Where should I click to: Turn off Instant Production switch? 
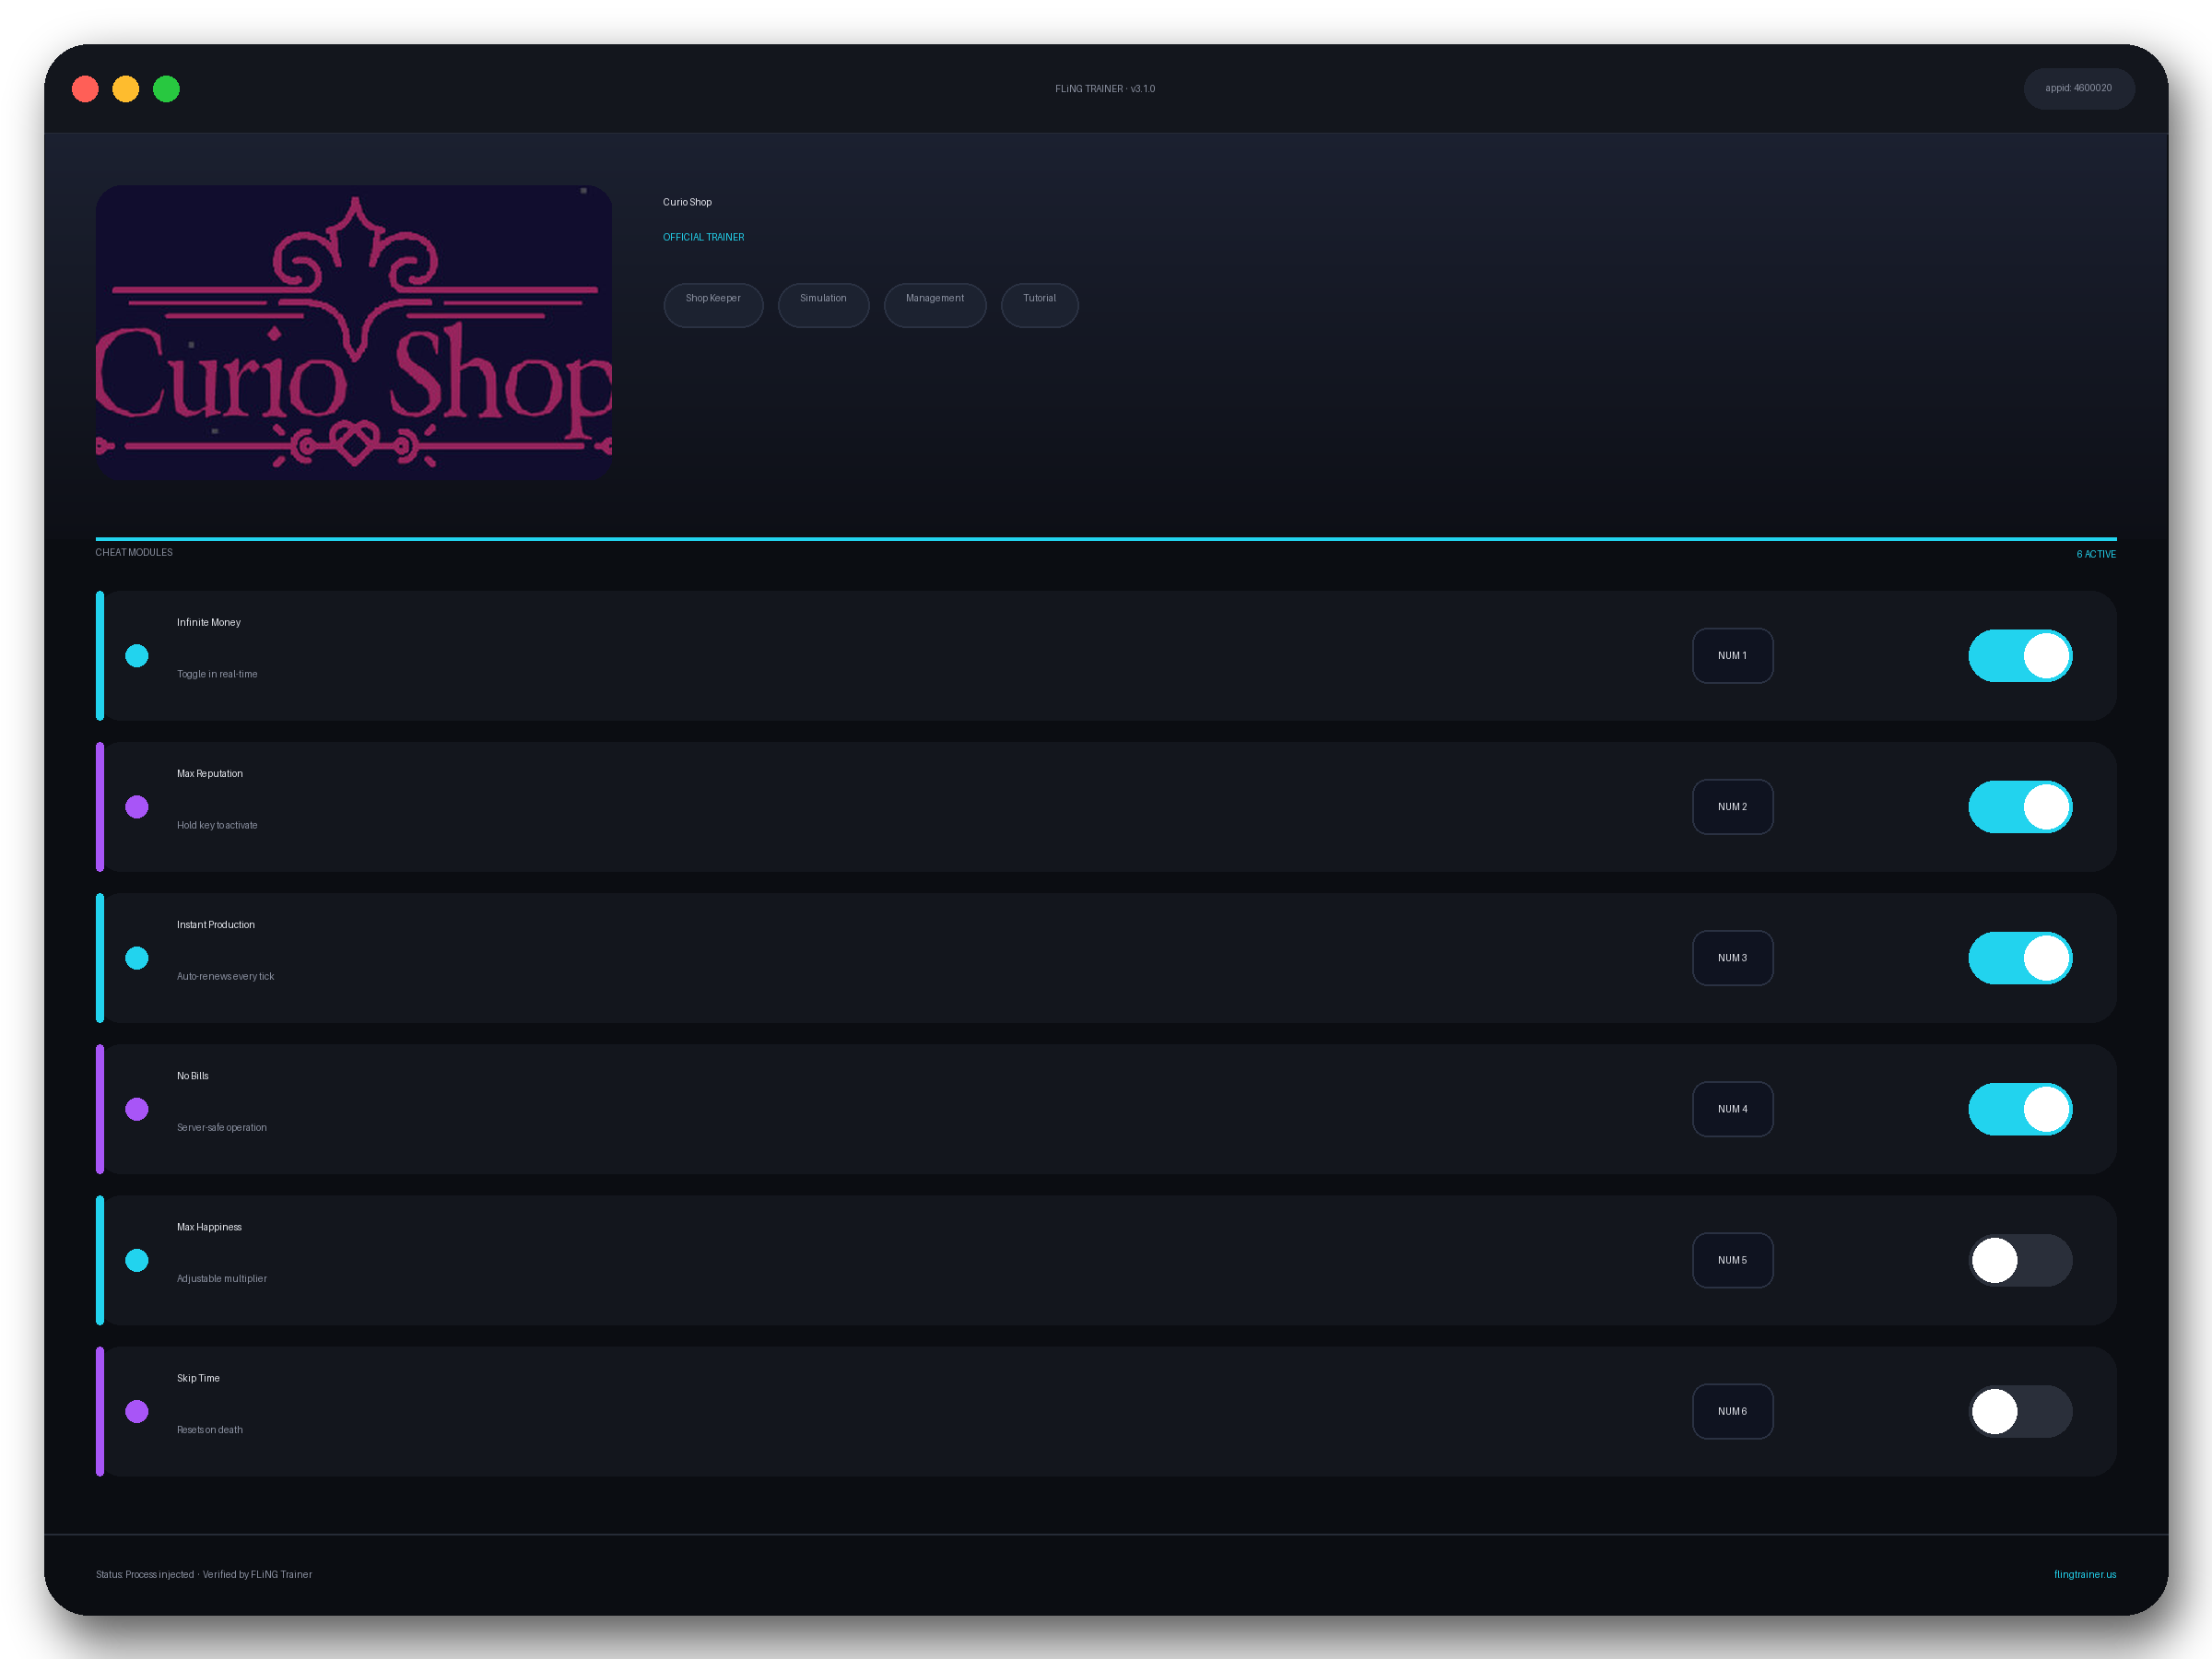(2020, 958)
